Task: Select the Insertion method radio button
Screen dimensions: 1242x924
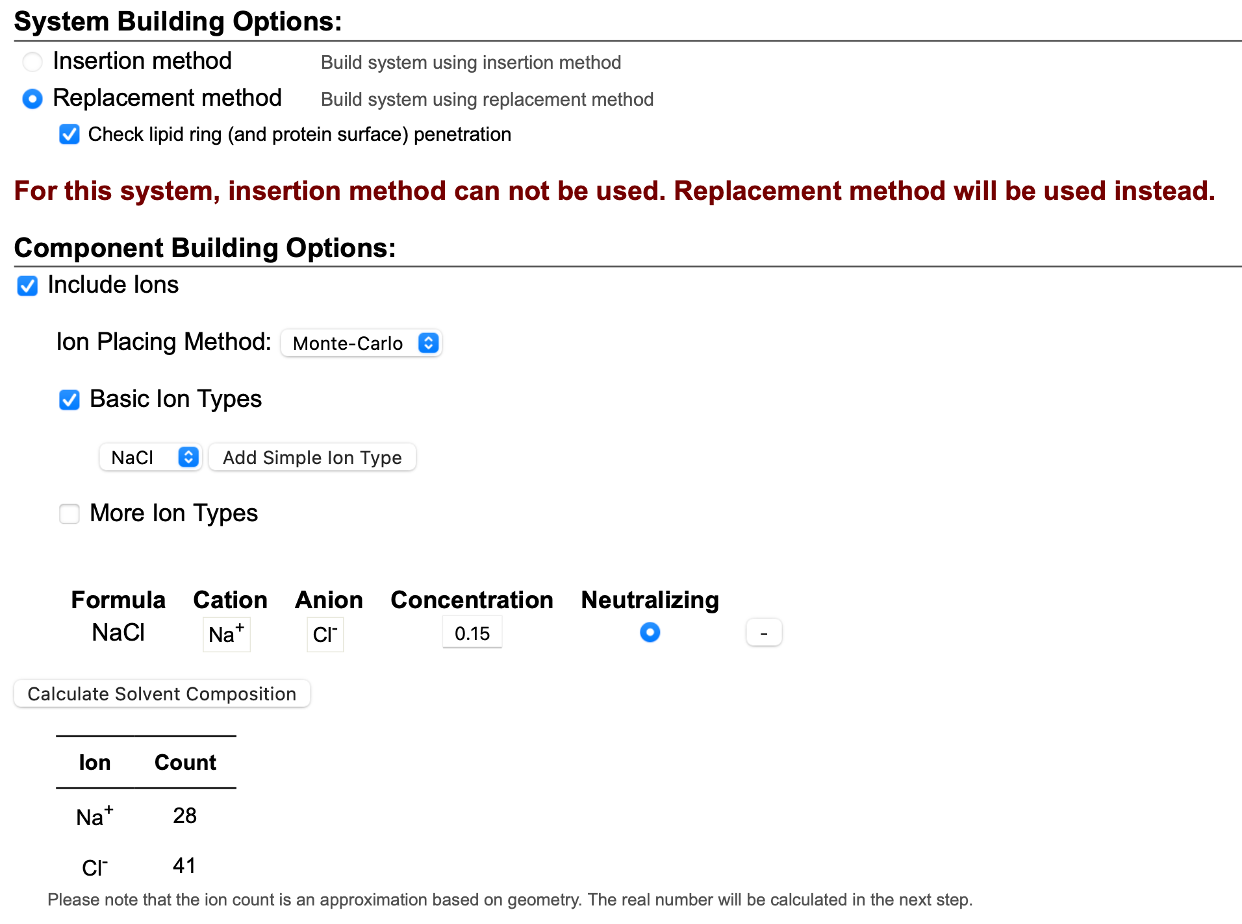Action: (x=33, y=62)
